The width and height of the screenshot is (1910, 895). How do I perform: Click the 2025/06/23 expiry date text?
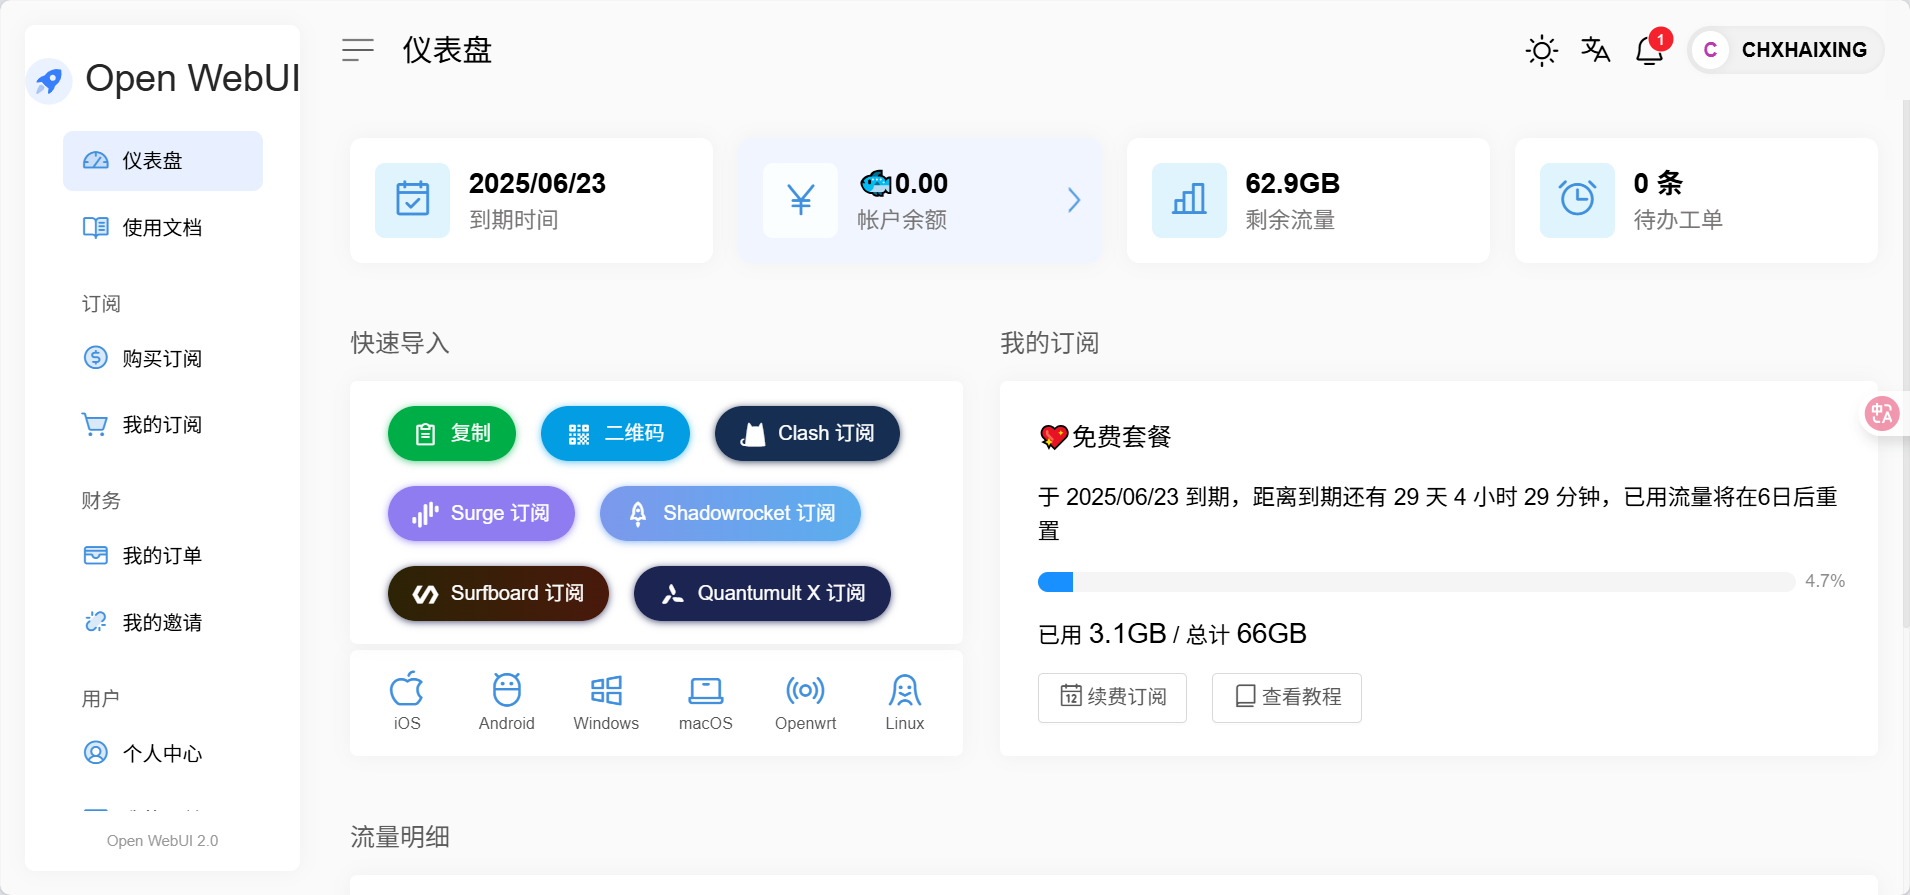point(537,184)
